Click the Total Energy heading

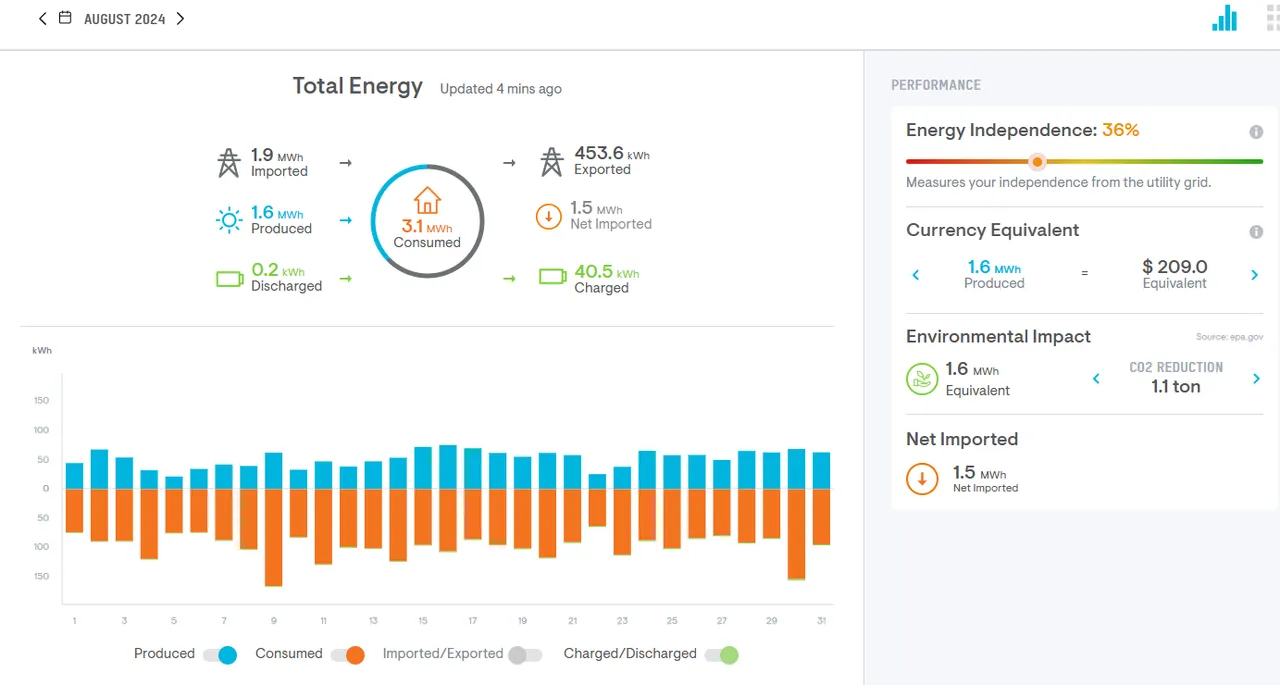pyautogui.click(x=358, y=86)
